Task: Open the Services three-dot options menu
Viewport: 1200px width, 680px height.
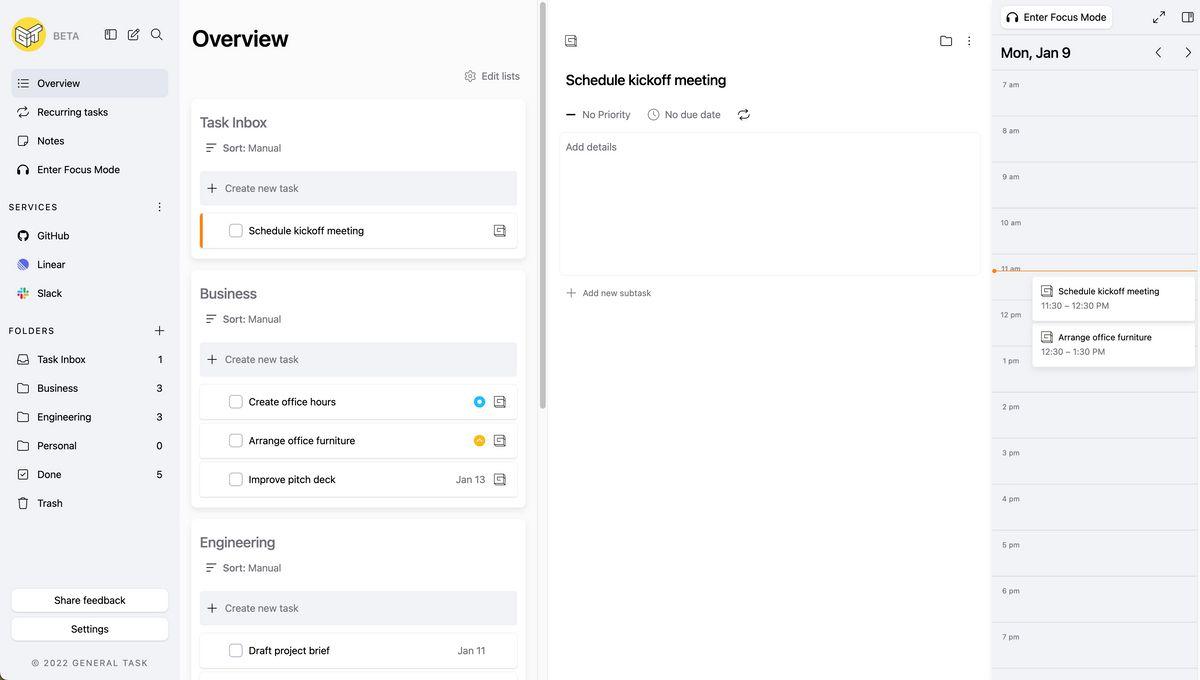Action: point(159,207)
